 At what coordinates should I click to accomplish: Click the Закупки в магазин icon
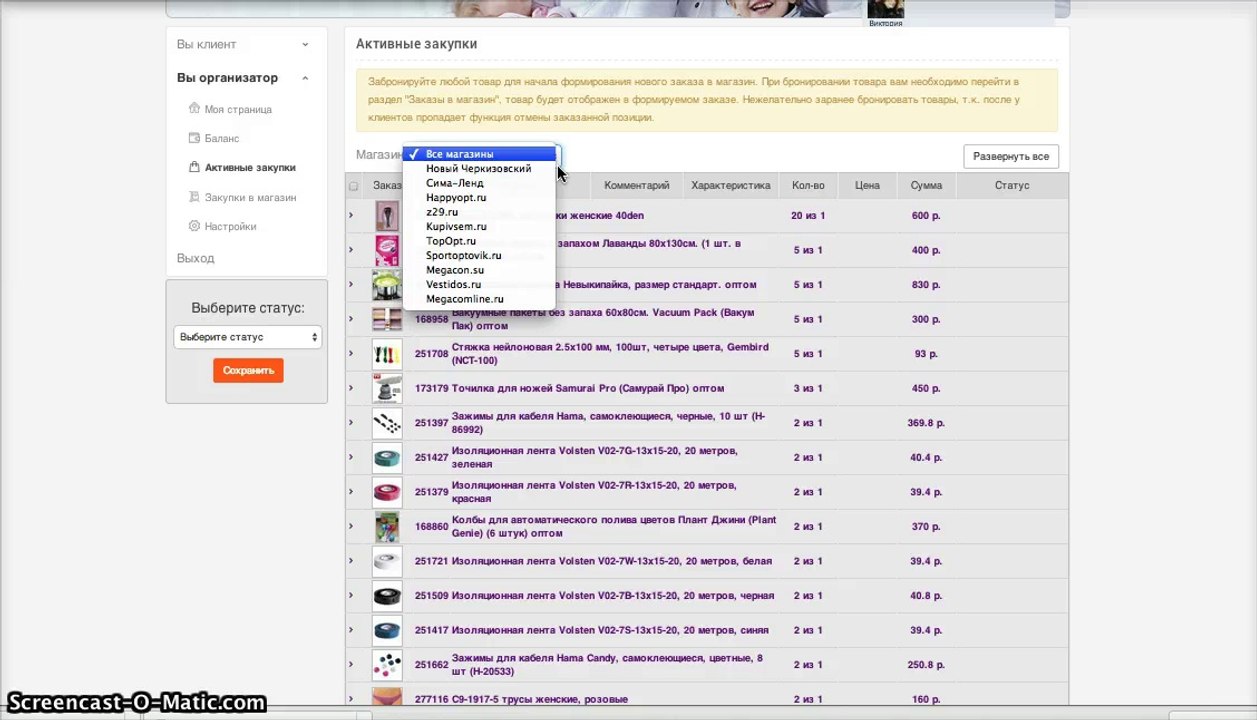pos(195,197)
